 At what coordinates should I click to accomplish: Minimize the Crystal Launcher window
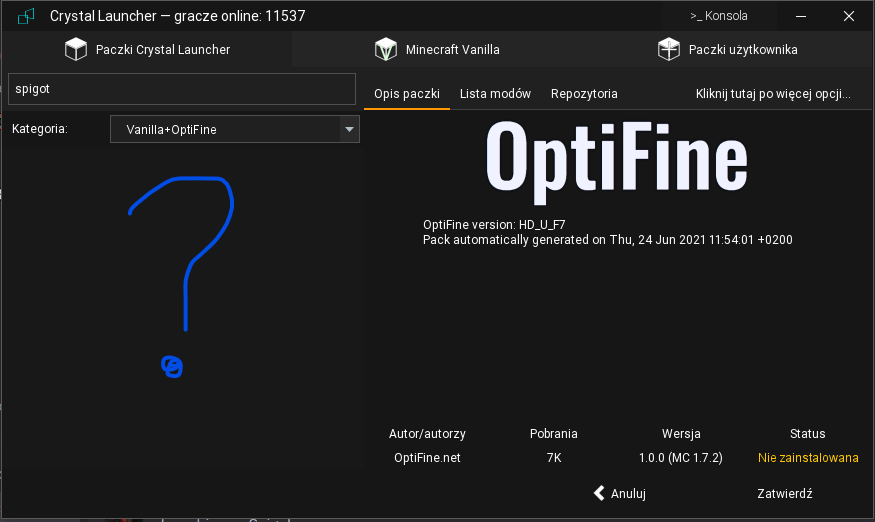click(801, 16)
